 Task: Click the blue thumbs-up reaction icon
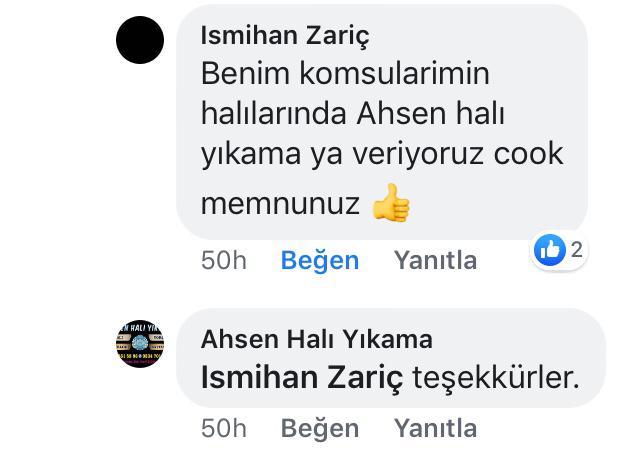tap(550, 250)
